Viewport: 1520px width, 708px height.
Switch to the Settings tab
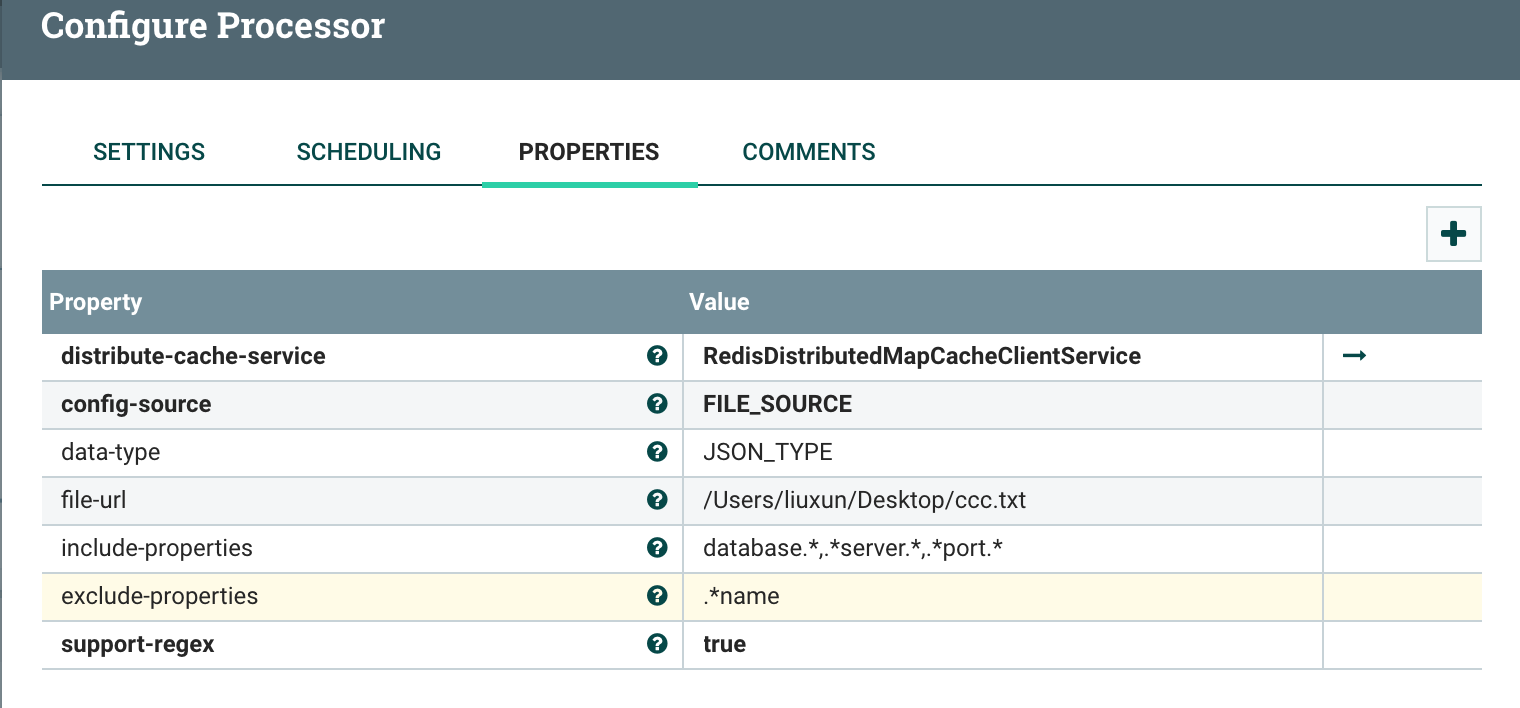[149, 152]
